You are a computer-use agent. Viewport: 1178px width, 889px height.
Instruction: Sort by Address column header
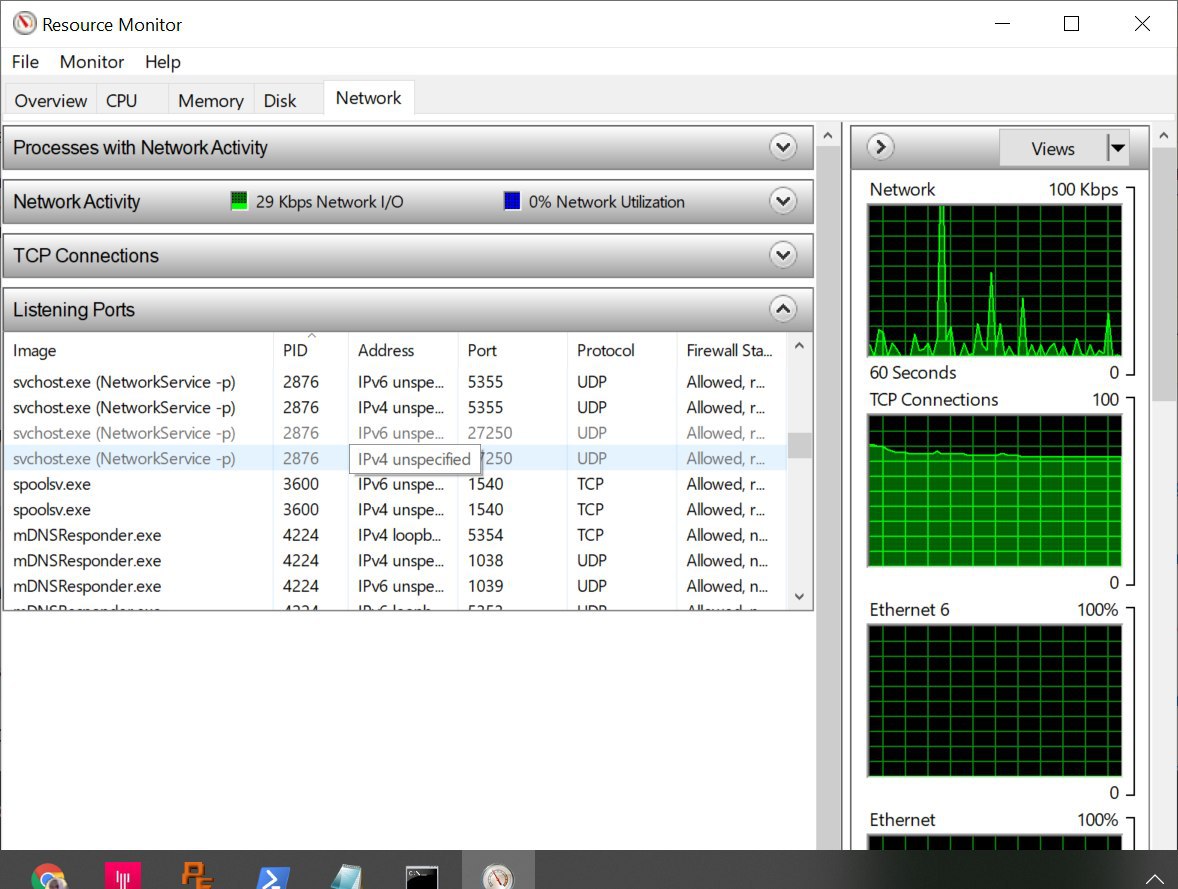403,350
